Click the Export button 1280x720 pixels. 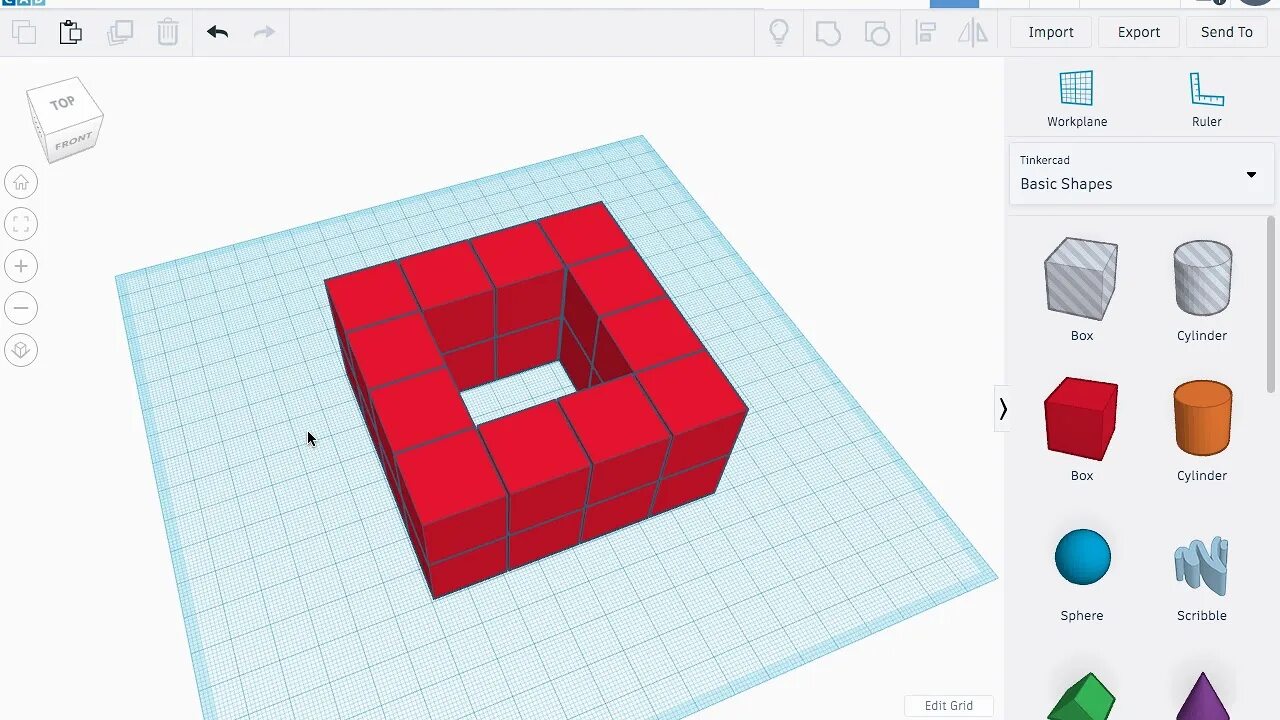(1139, 32)
